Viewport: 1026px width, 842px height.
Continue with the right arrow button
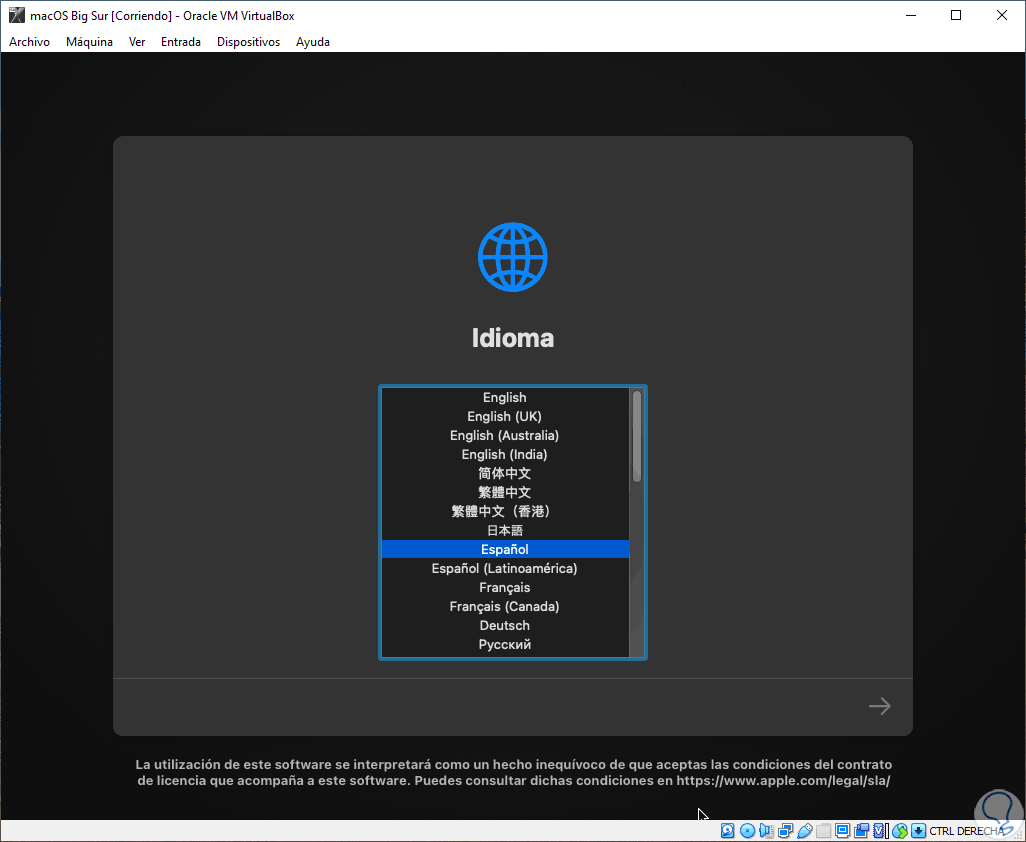[x=879, y=706]
